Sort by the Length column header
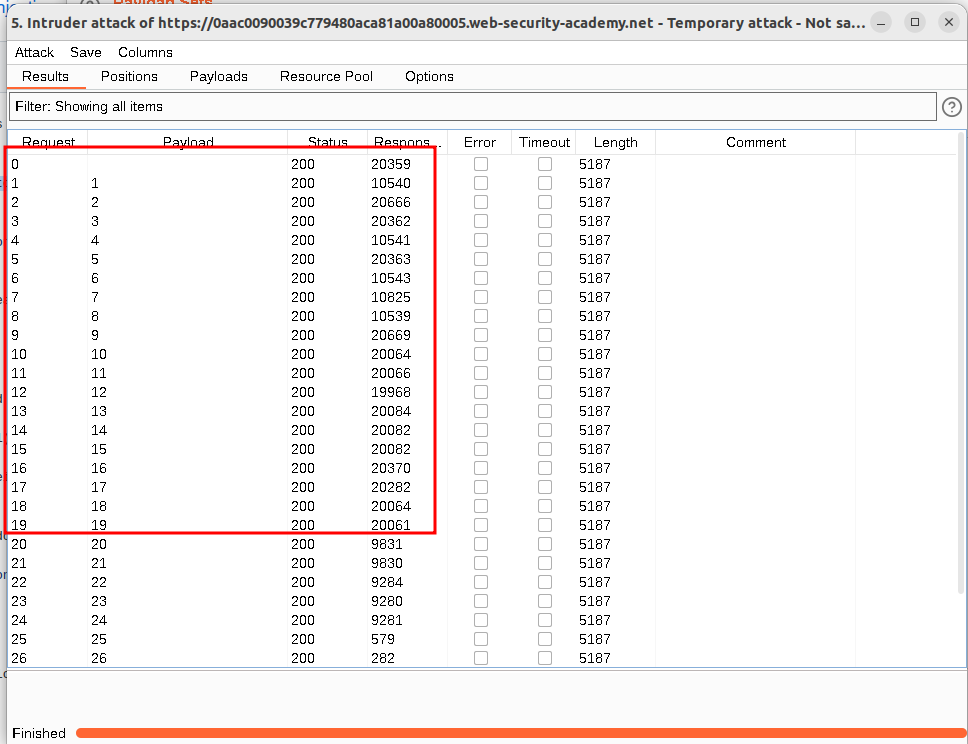Image resolution: width=968 pixels, height=744 pixels. click(615, 143)
